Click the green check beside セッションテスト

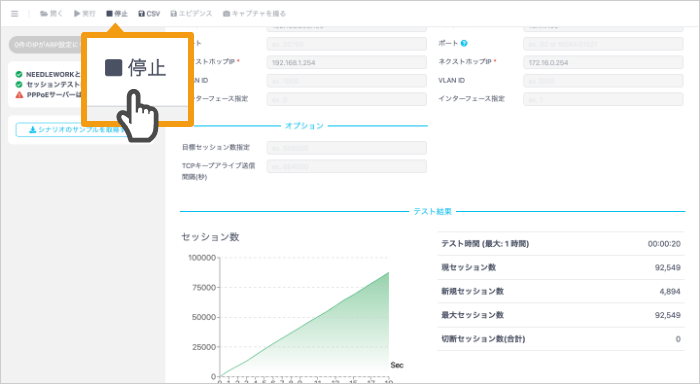pos(19,84)
